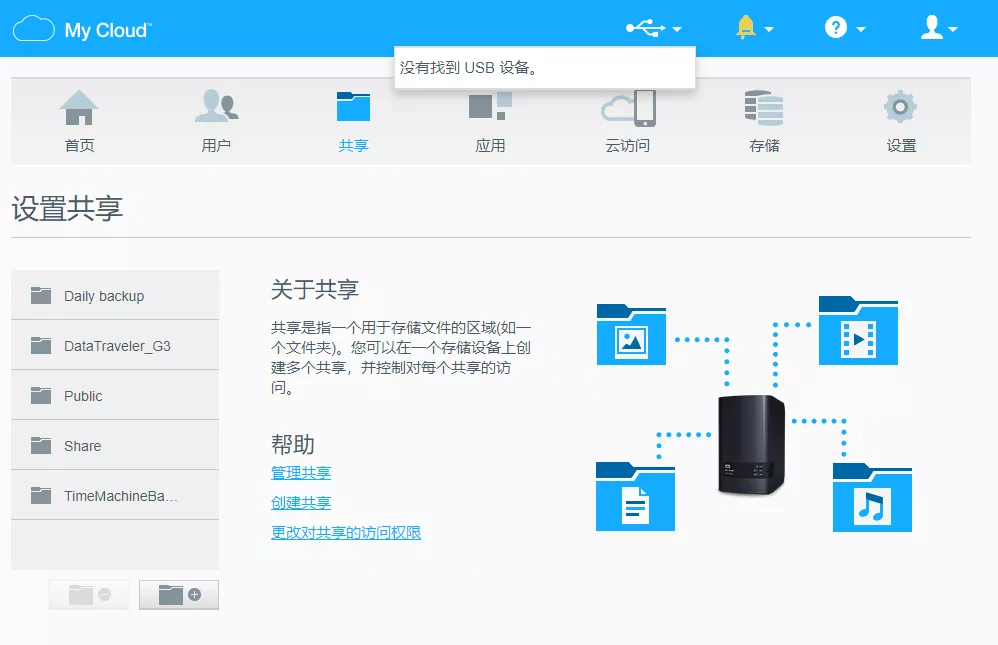Open the 设置 settings tab
Viewport: 998px width, 645px height.
[x=901, y=122]
